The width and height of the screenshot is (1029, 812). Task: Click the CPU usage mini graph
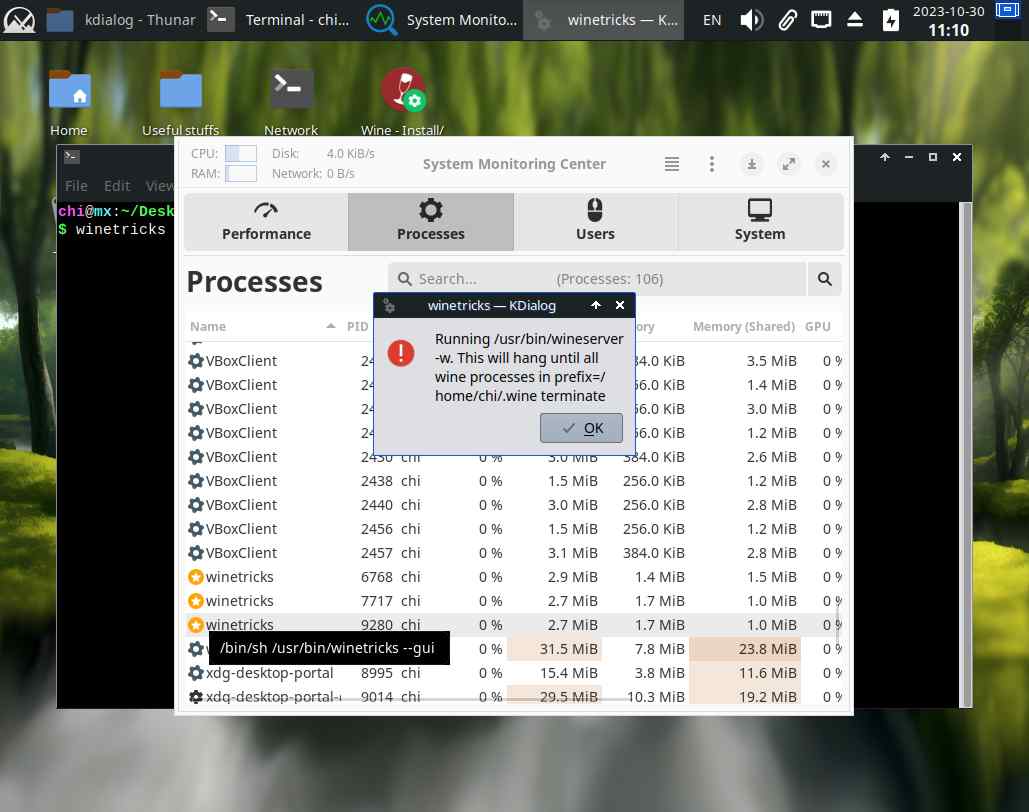pyautogui.click(x=240, y=153)
